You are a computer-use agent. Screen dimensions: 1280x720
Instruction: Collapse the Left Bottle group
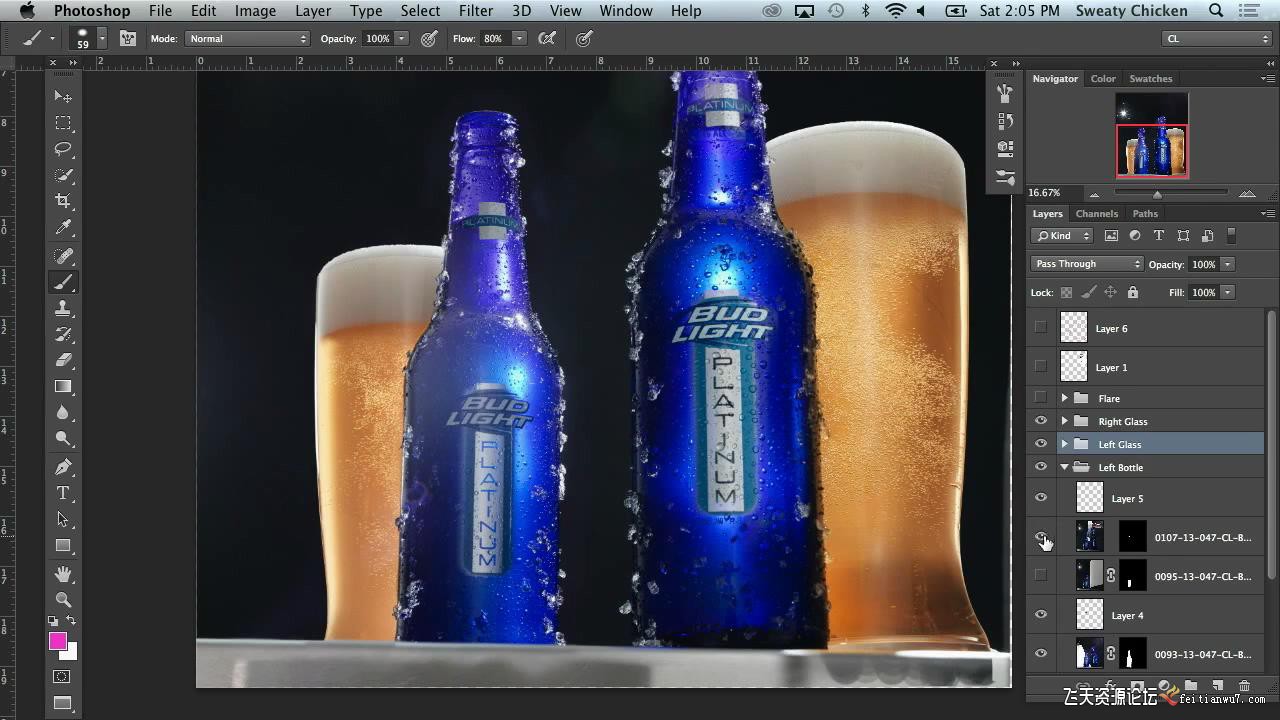point(1065,467)
